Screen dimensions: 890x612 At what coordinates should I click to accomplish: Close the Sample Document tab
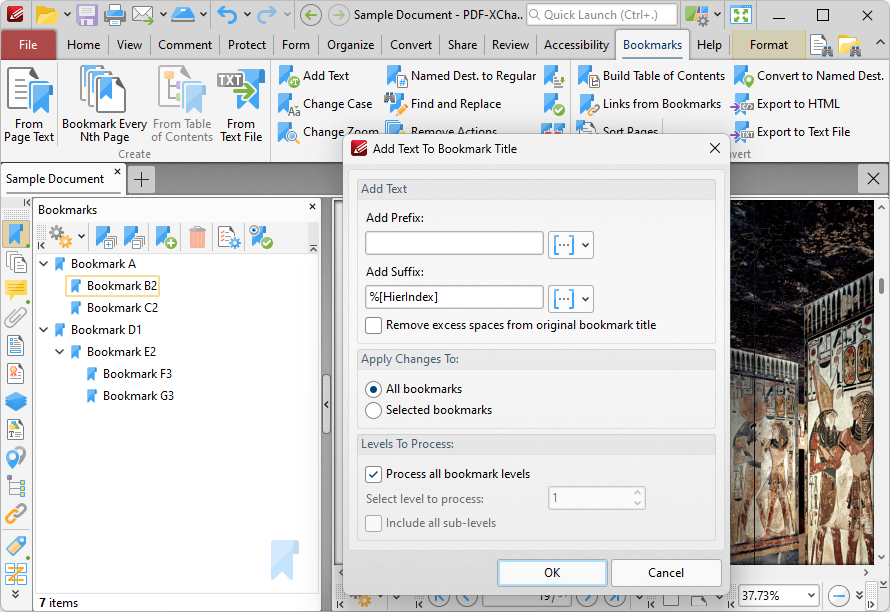117,171
